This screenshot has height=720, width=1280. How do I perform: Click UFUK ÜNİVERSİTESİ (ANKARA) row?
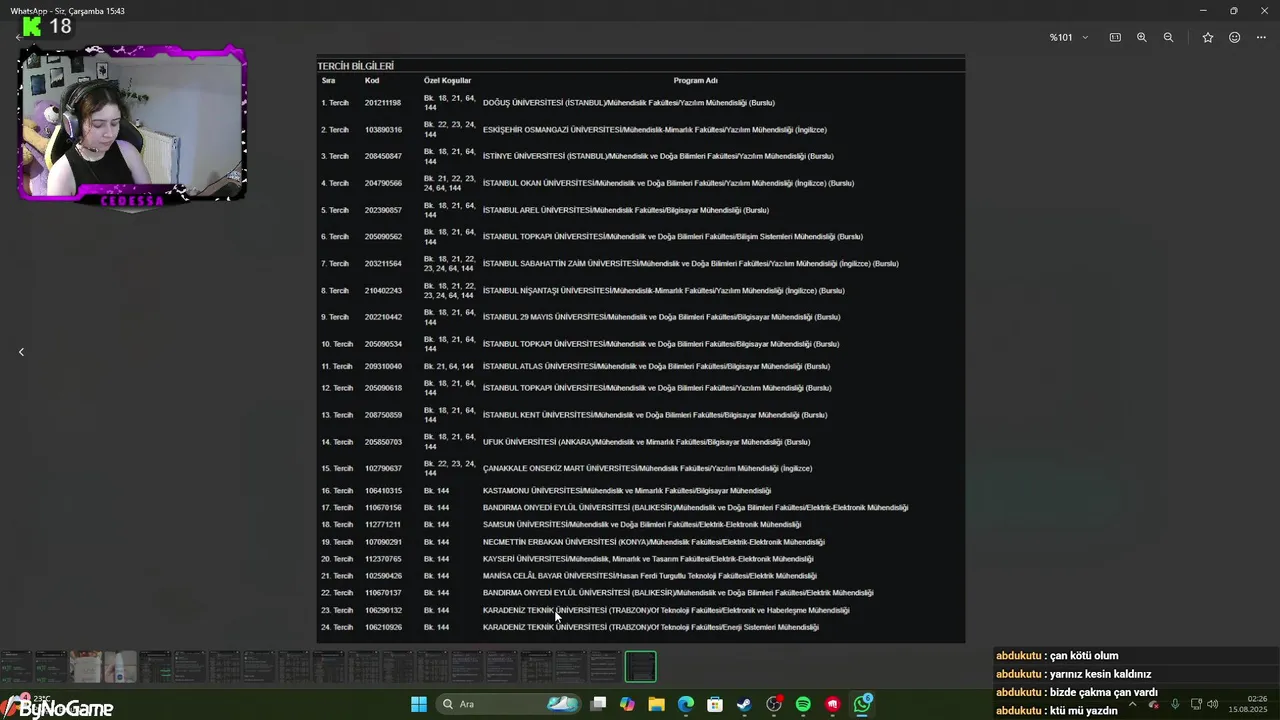coord(646,442)
